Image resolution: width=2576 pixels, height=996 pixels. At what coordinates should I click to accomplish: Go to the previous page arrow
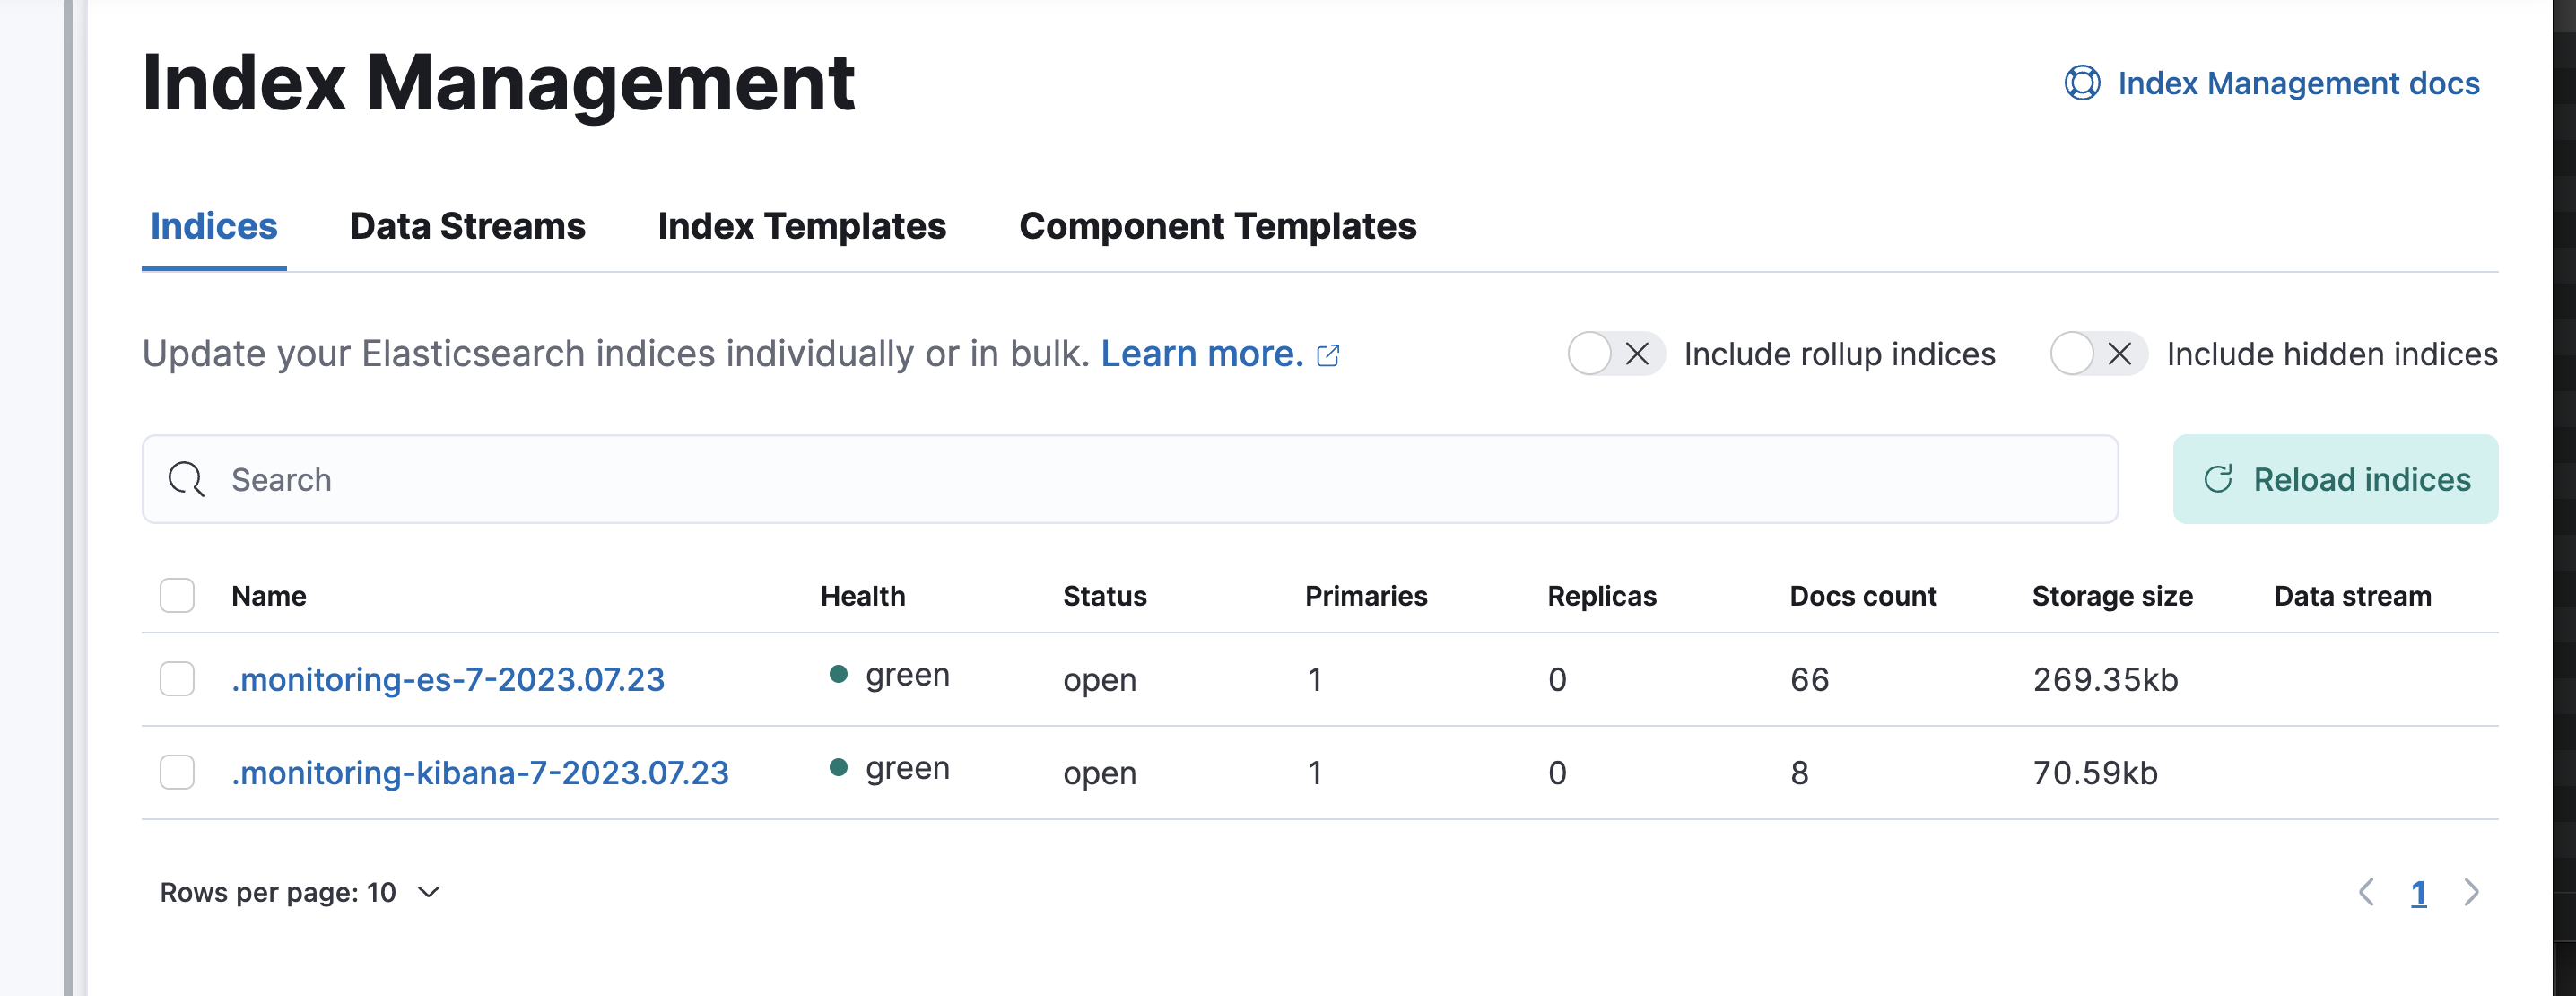coord(2366,892)
